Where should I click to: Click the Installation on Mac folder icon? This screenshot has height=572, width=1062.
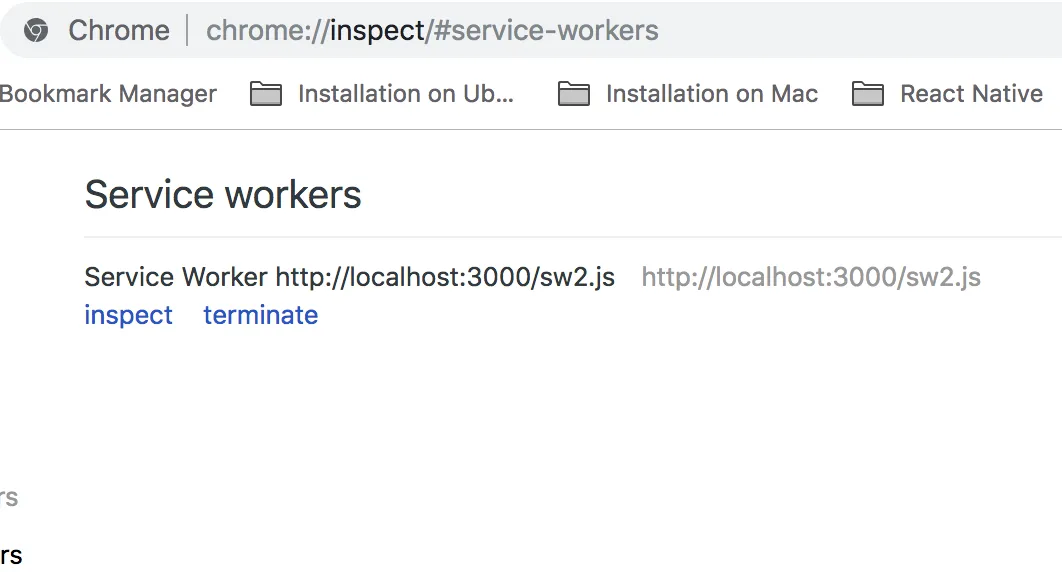click(x=574, y=94)
